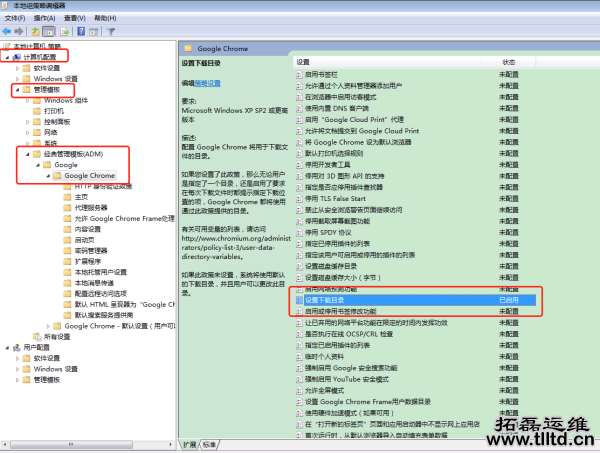
Task: Select the 停用 TLS False Start setting
Action: pos(335,199)
